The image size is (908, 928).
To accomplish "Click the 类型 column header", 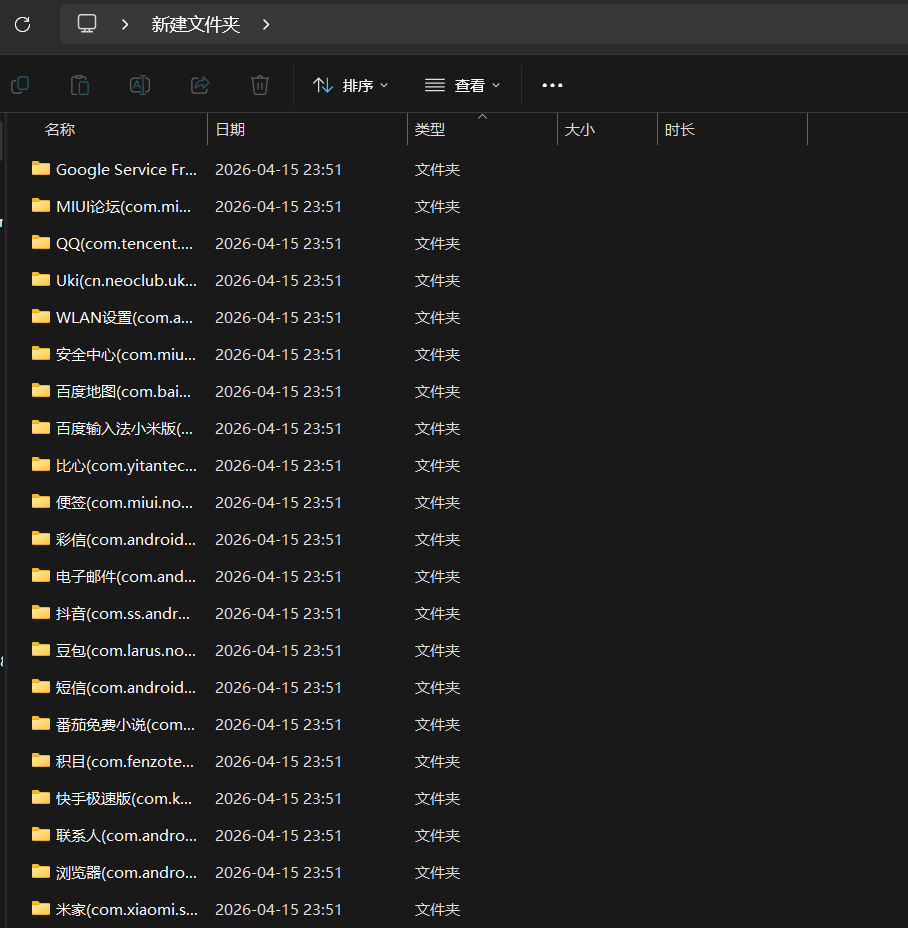I will [x=430, y=130].
